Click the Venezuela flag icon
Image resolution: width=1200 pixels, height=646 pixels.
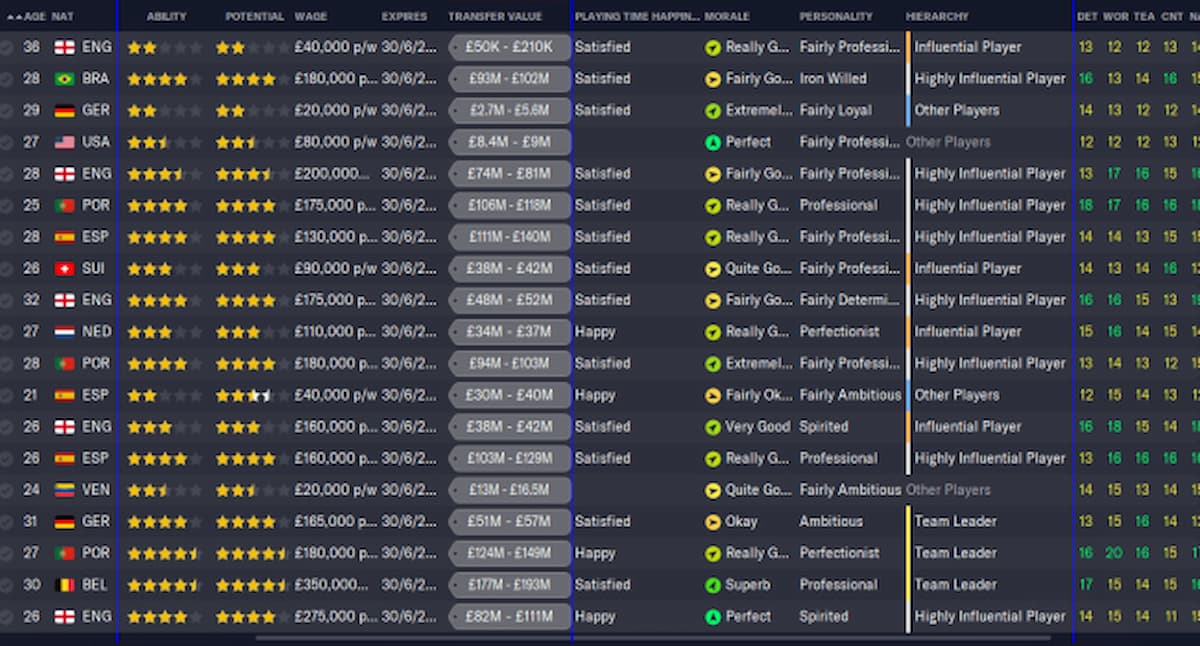63,489
